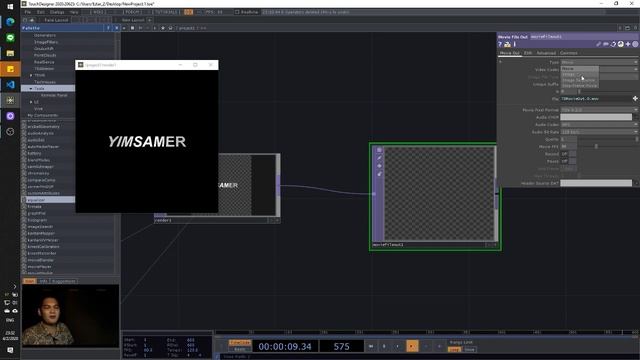Click the New Layout button
Screen dimensions: 640x360
click(x=133, y=20)
